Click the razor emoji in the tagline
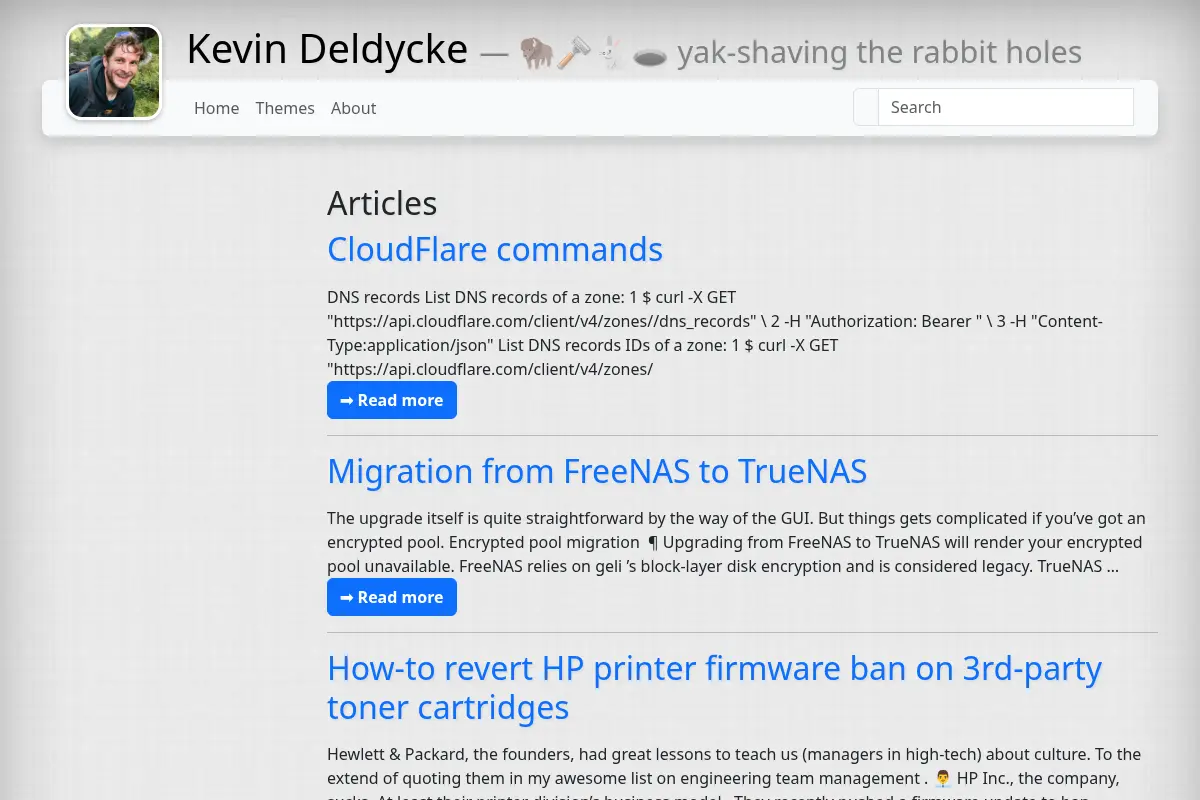Image resolution: width=1200 pixels, height=800 pixels. (x=574, y=52)
